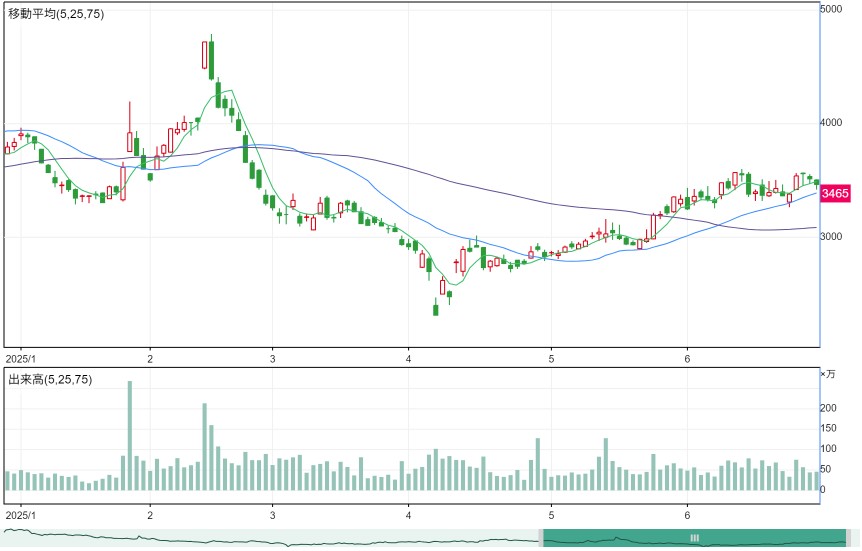862x551 pixels.
Task: Click the center grip of the range selector
Action: click(694, 538)
